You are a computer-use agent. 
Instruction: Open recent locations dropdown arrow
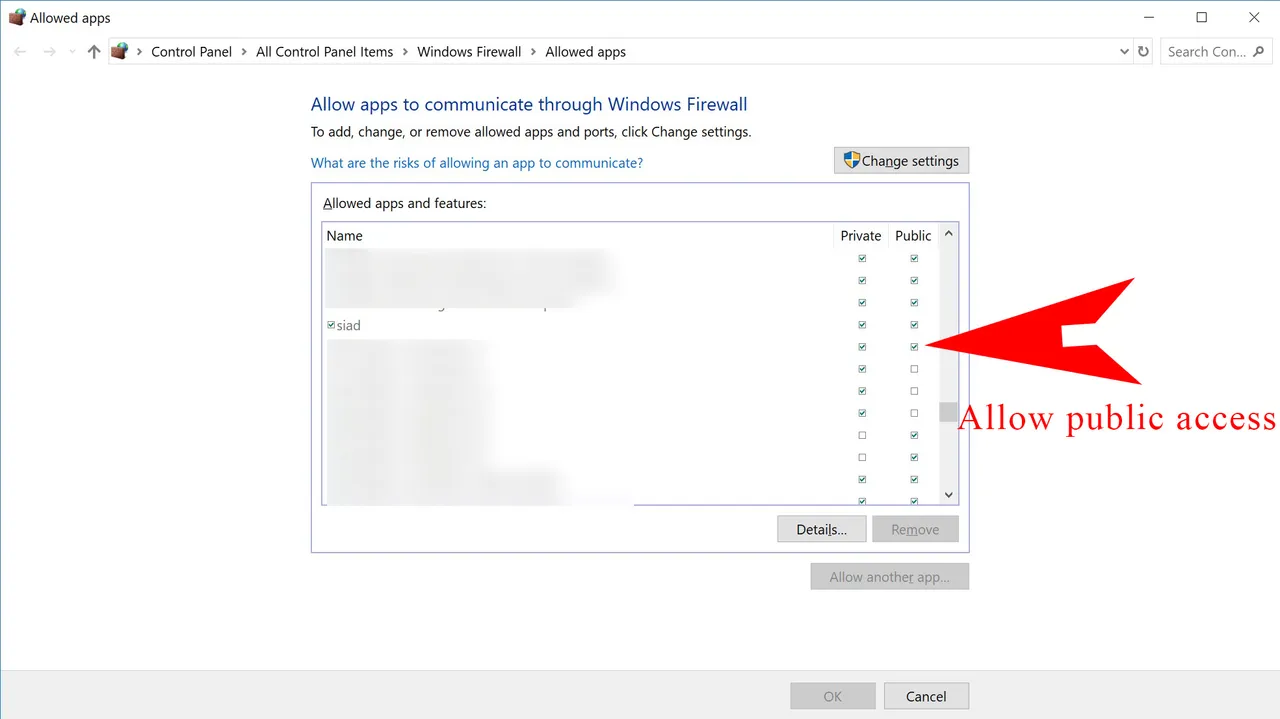pyautogui.click(x=72, y=52)
